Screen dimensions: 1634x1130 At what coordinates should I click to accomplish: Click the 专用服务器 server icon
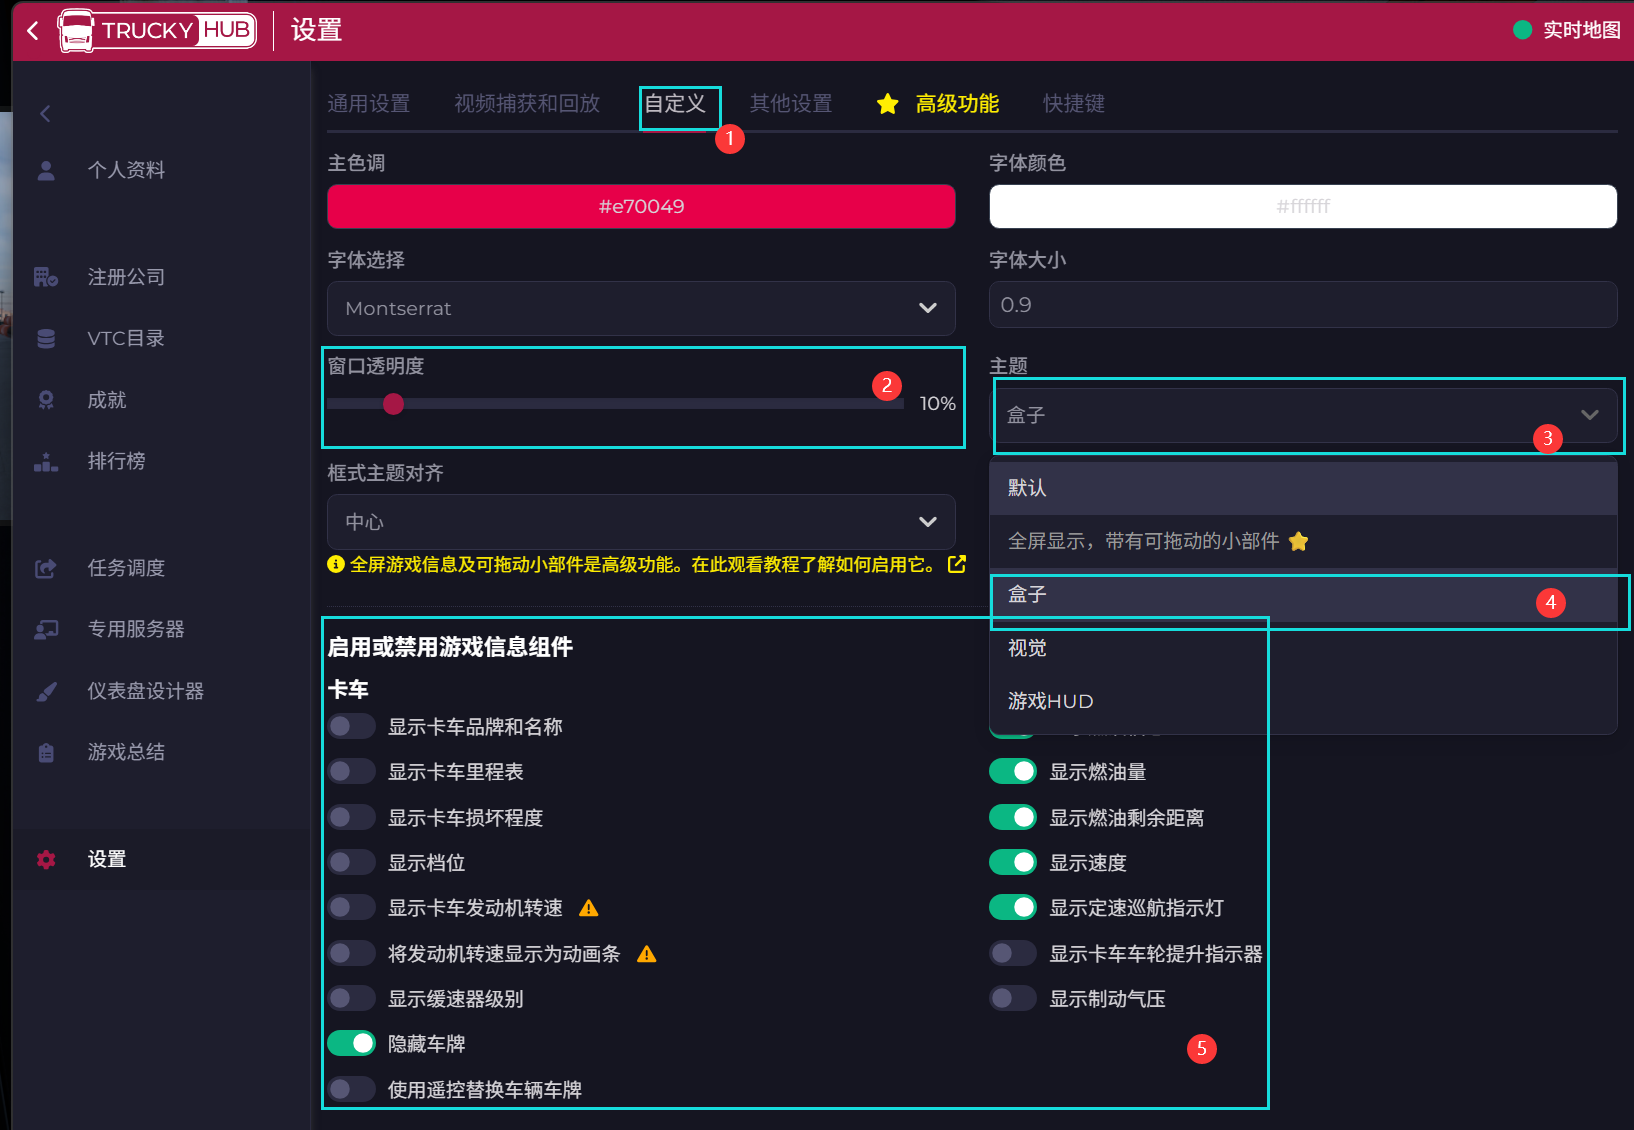tap(46, 630)
